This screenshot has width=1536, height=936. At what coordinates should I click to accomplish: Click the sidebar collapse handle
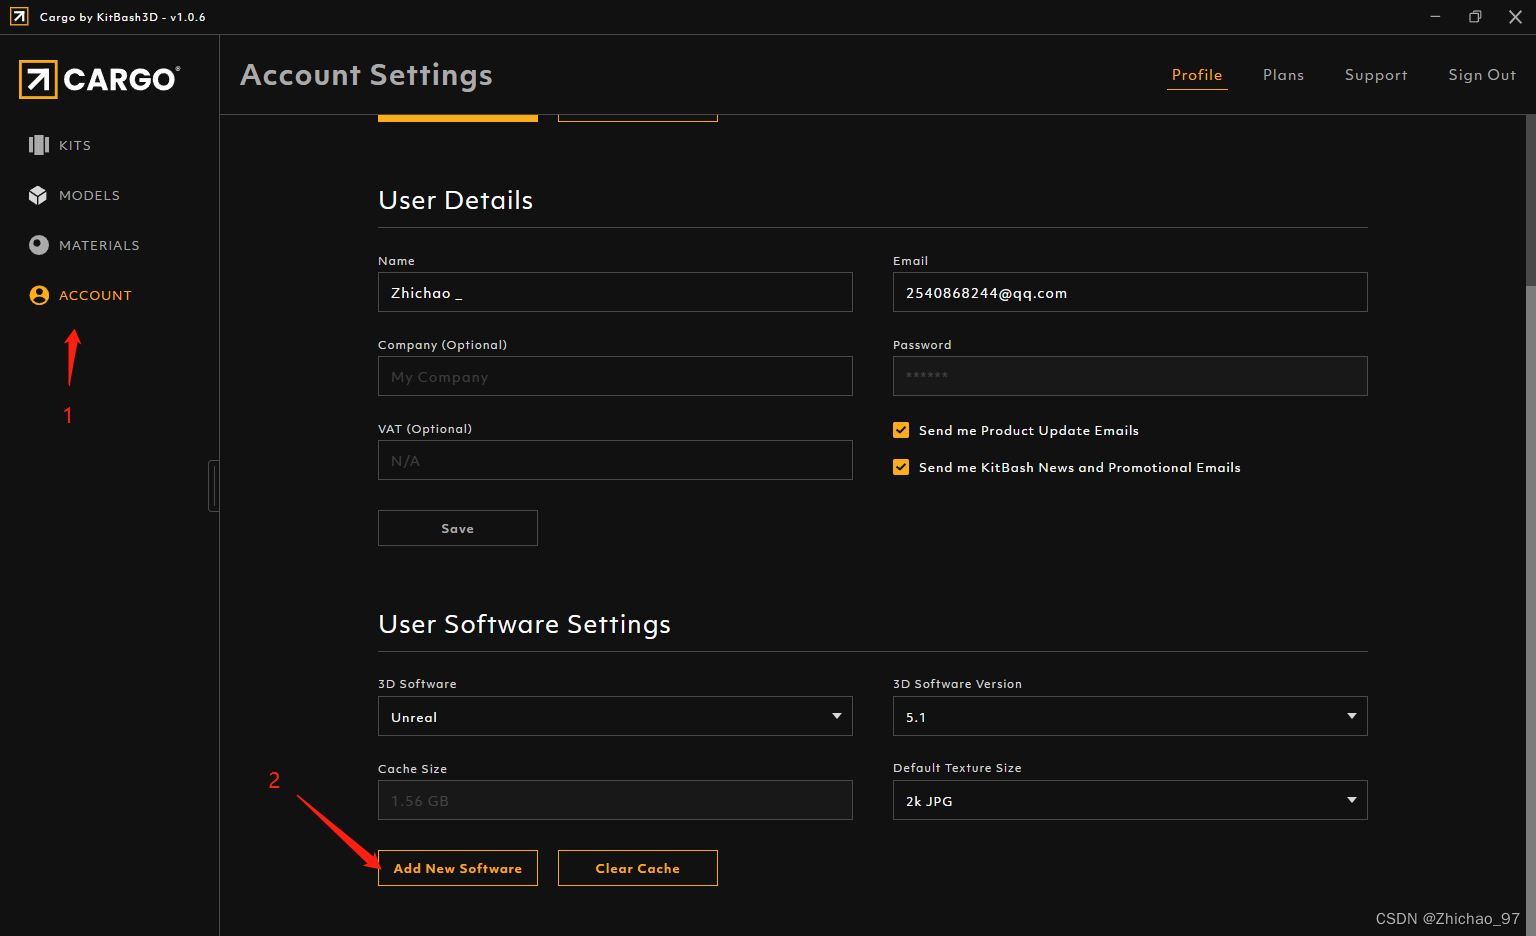[213, 486]
